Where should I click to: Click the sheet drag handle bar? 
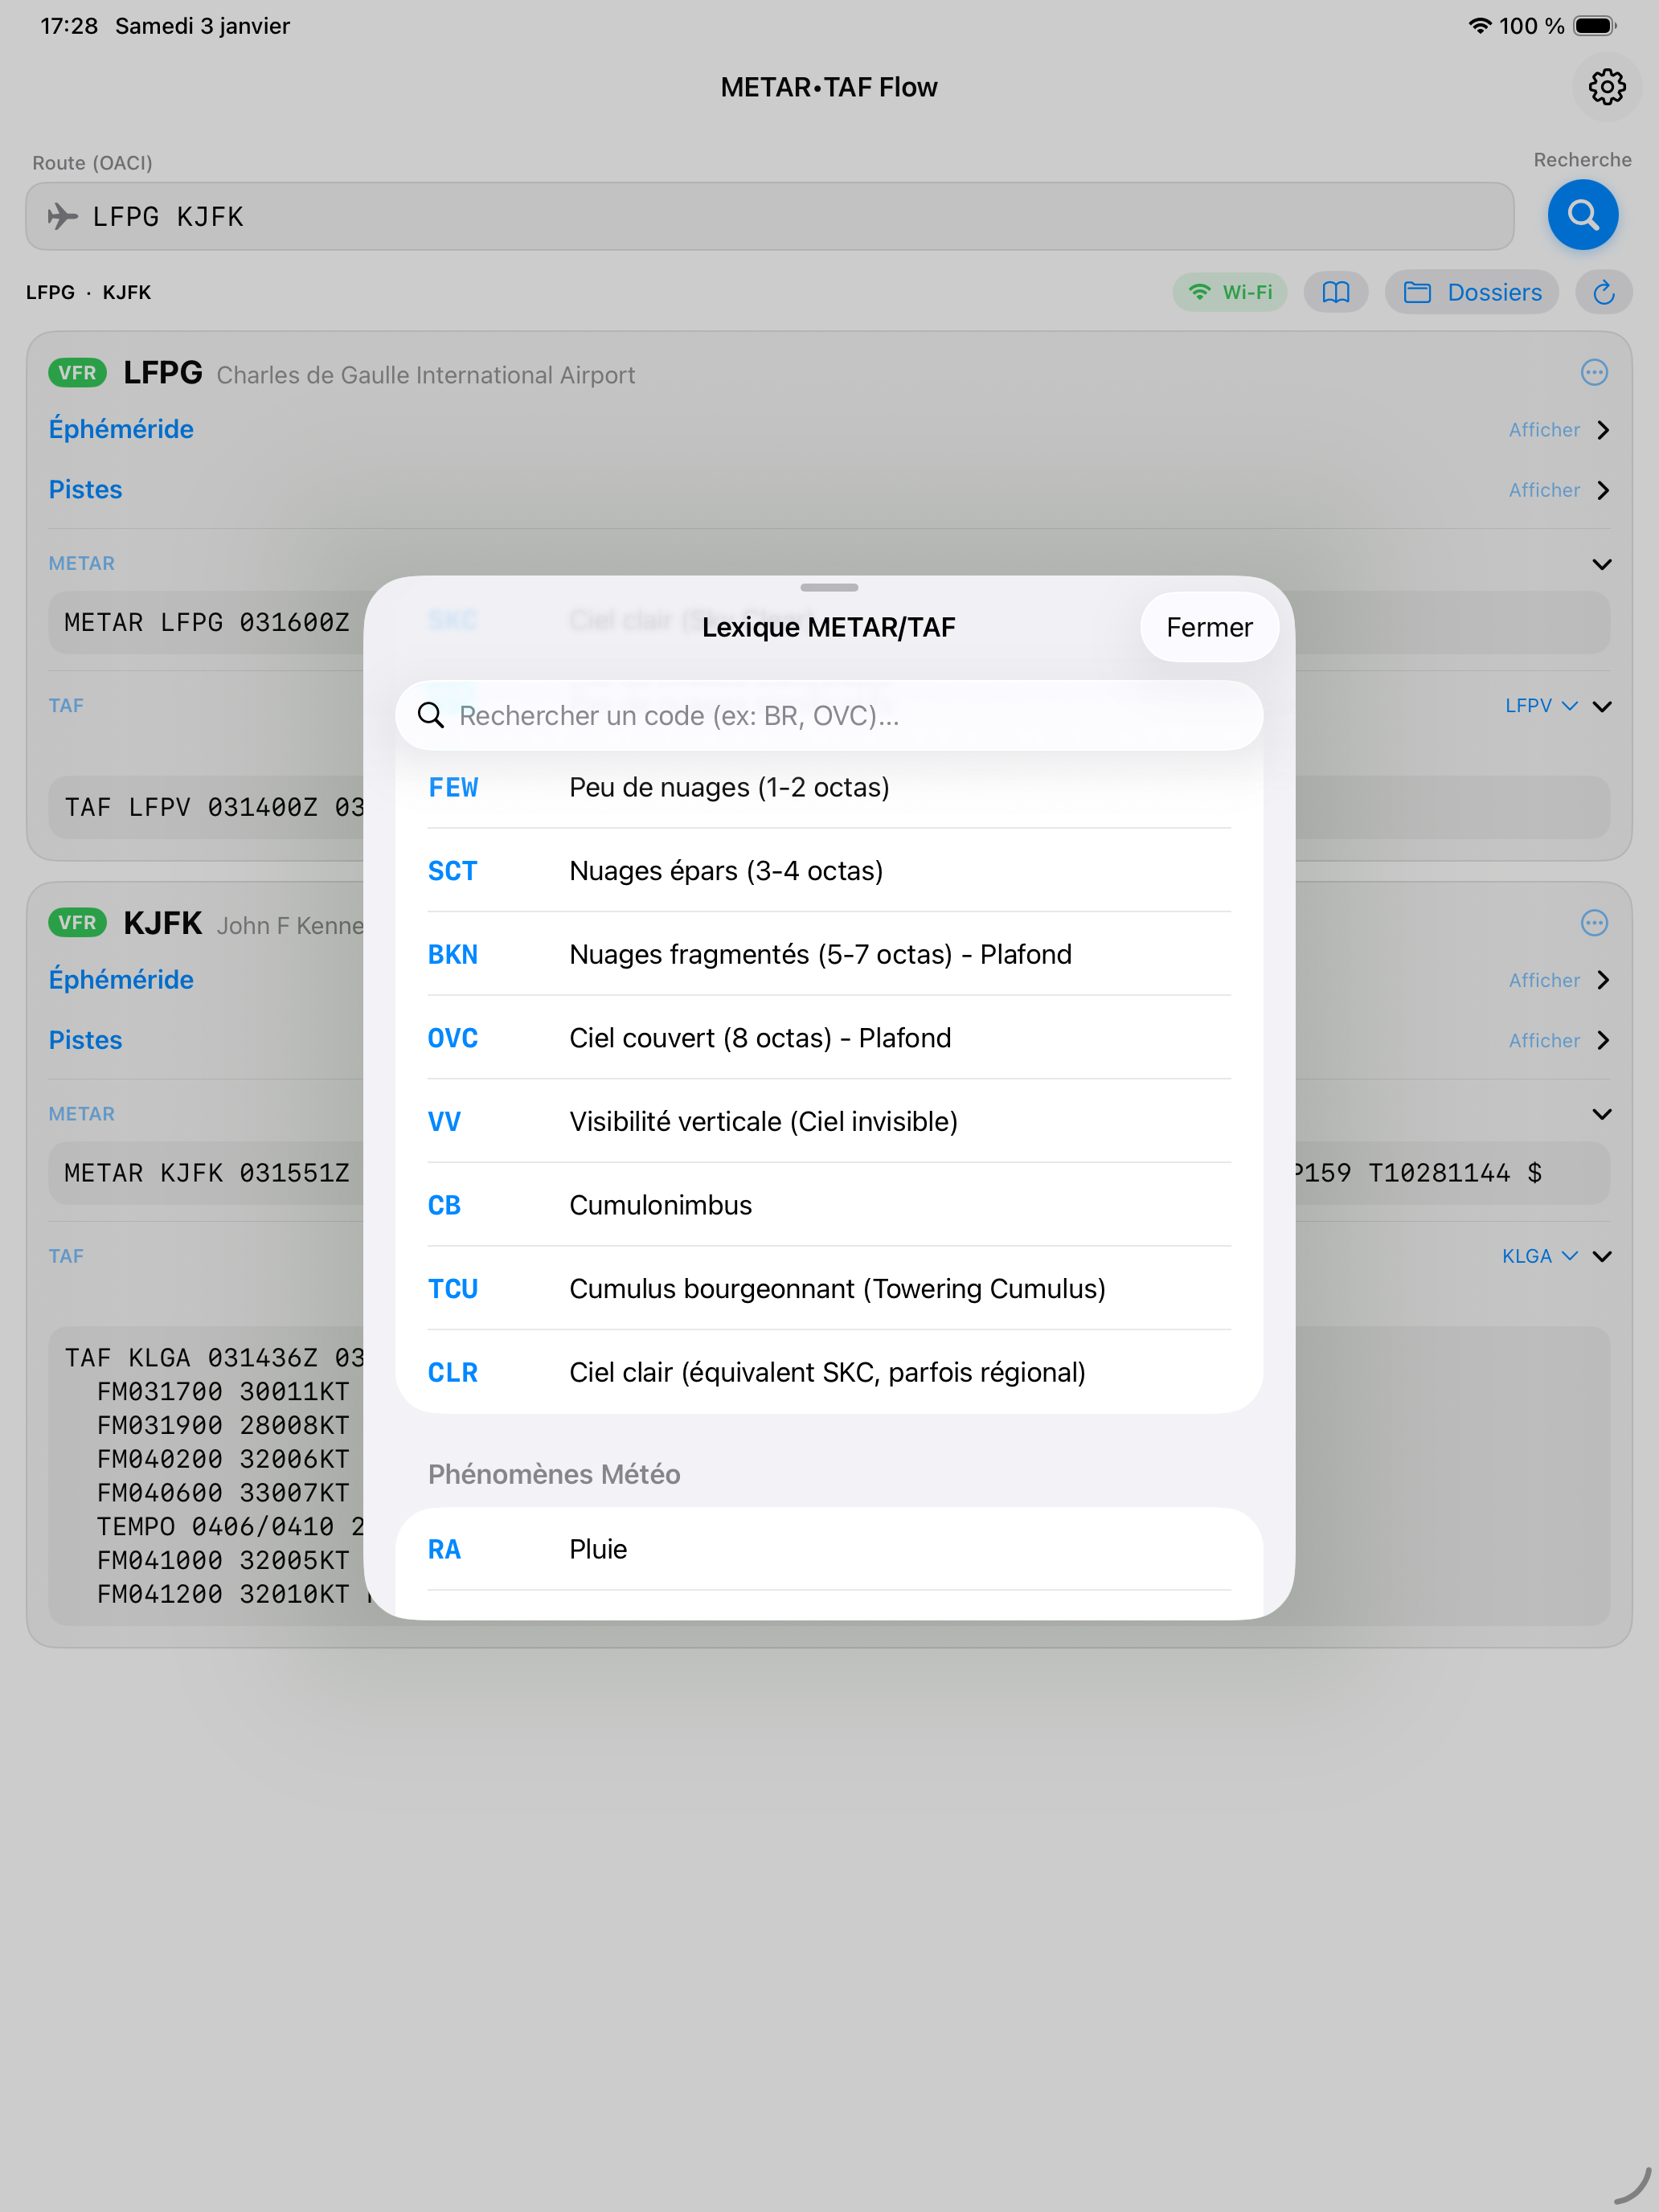pyautogui.click(x=829, y=587)
